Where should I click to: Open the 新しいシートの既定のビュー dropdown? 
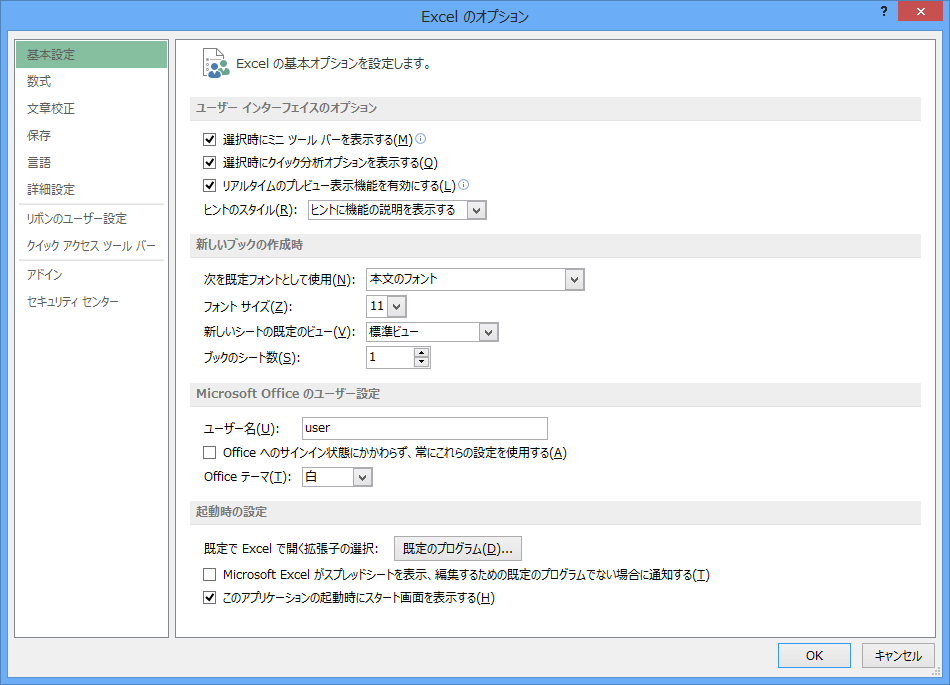point(488,332)
